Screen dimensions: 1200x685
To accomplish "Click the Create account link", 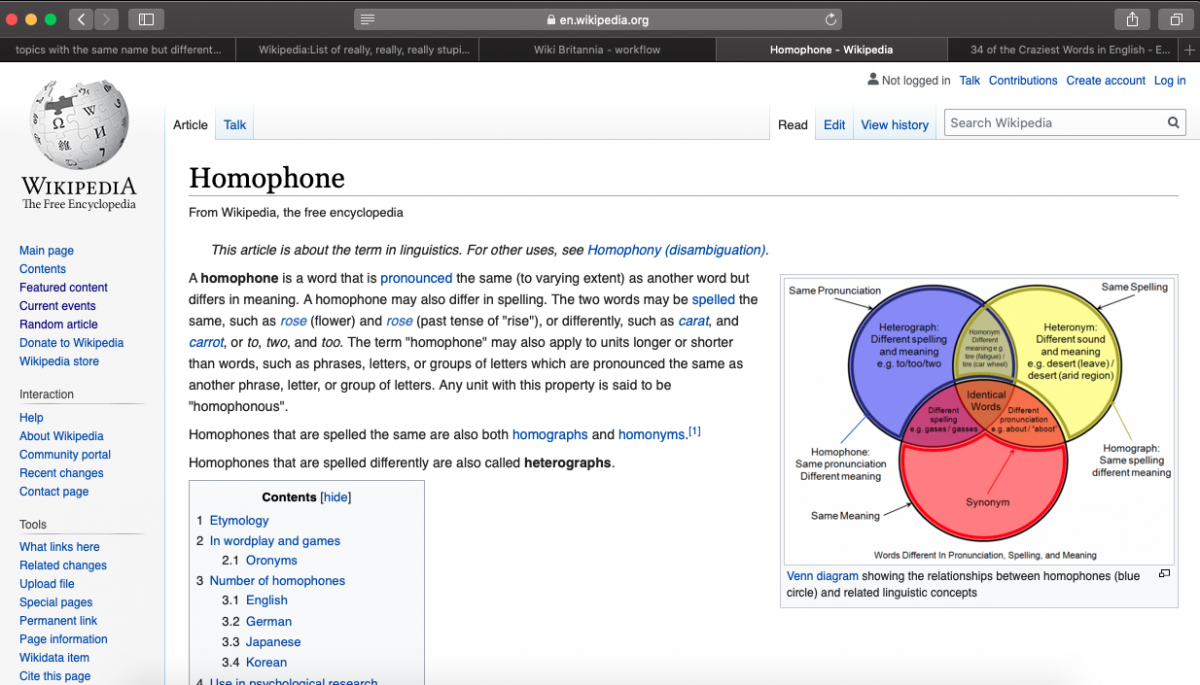I will [1105, 81].
